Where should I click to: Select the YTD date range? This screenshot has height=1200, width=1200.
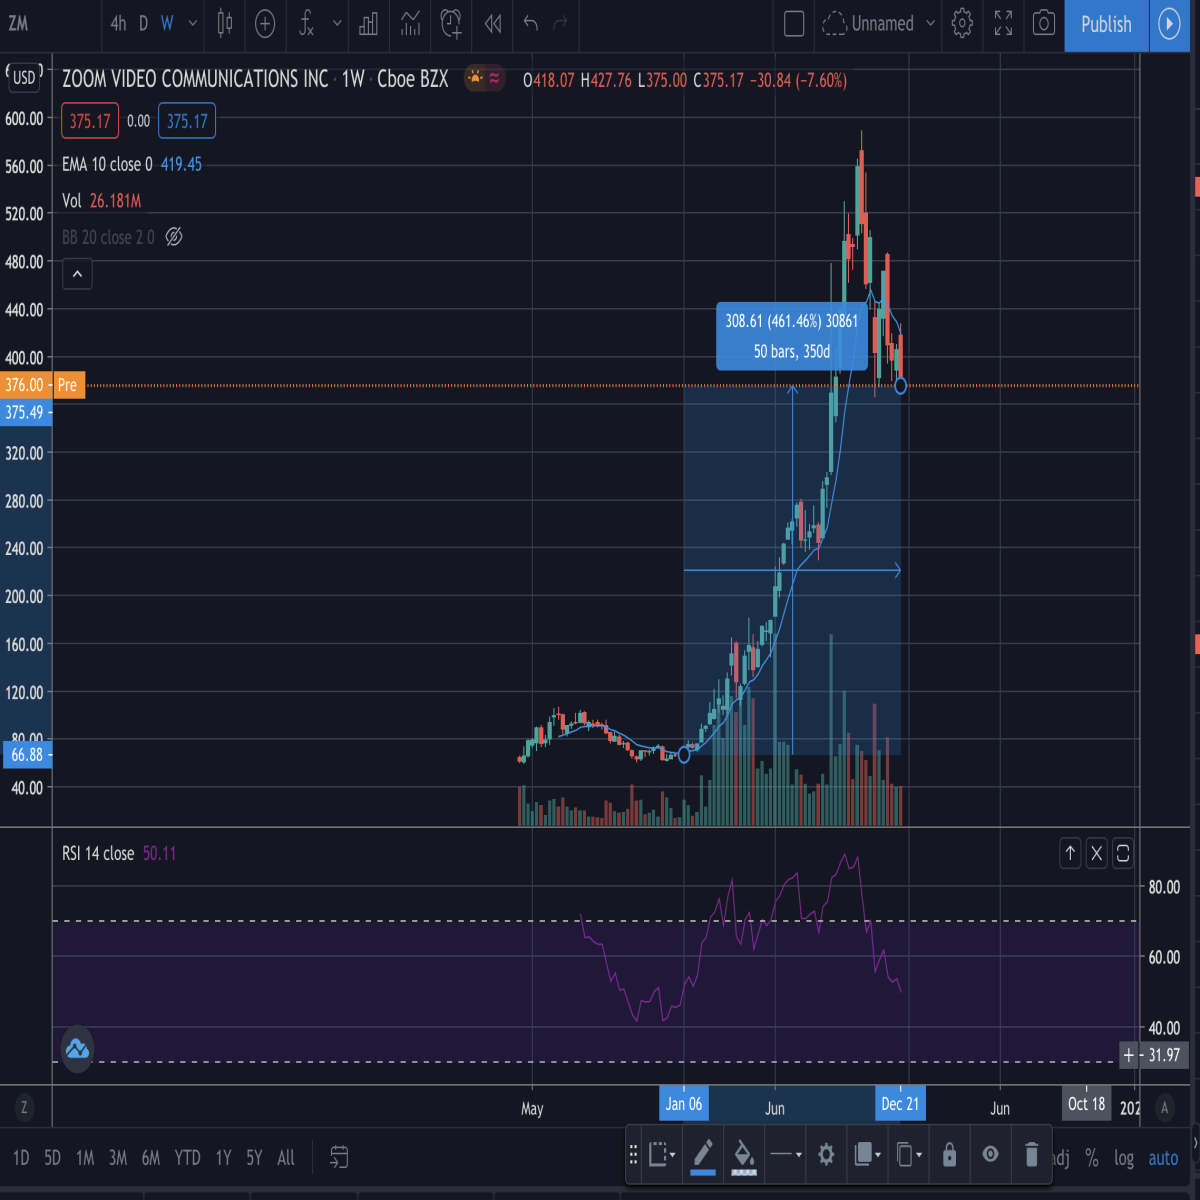187,1158
